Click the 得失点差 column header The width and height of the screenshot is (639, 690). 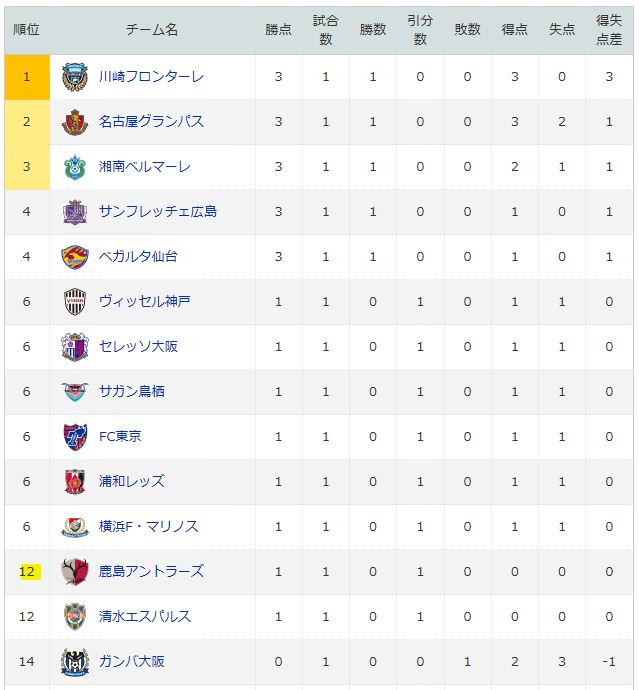(609, 30)
